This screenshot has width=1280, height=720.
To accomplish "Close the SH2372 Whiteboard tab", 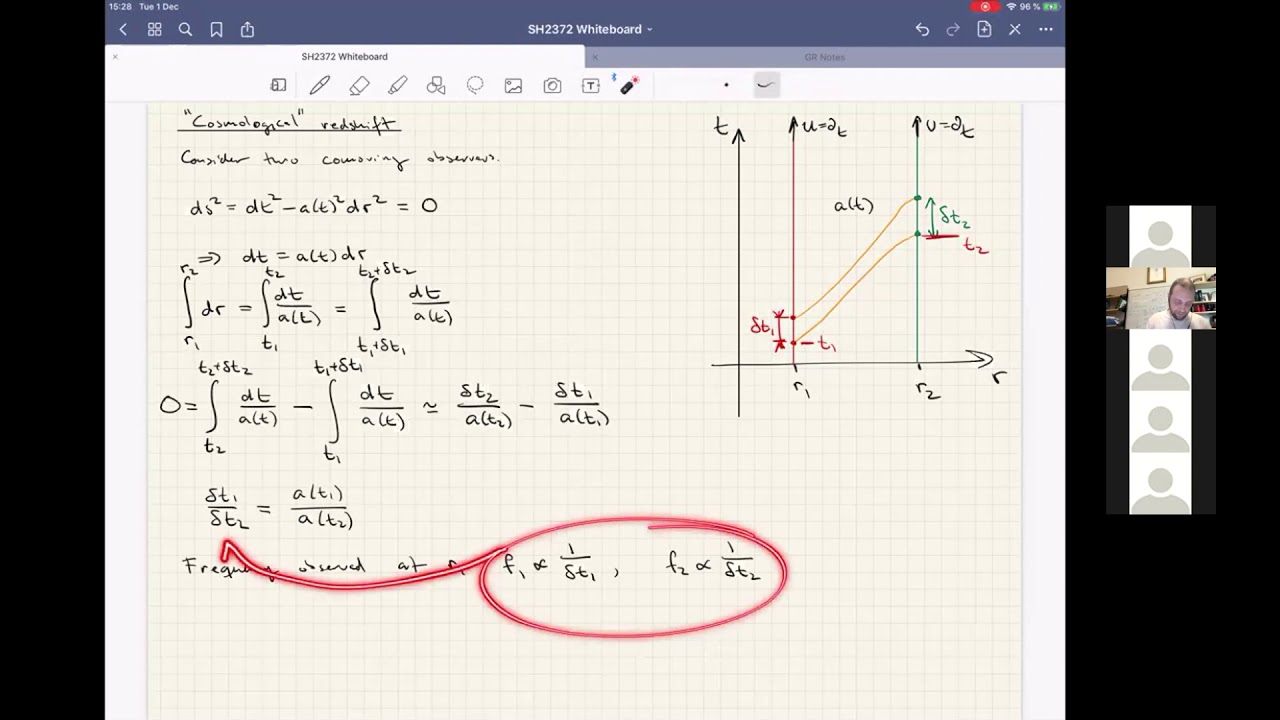I will pos(115,57).
